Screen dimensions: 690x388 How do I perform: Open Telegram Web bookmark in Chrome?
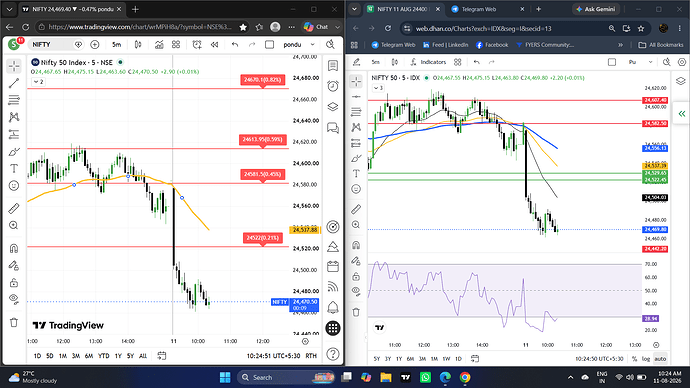(393, 45)
